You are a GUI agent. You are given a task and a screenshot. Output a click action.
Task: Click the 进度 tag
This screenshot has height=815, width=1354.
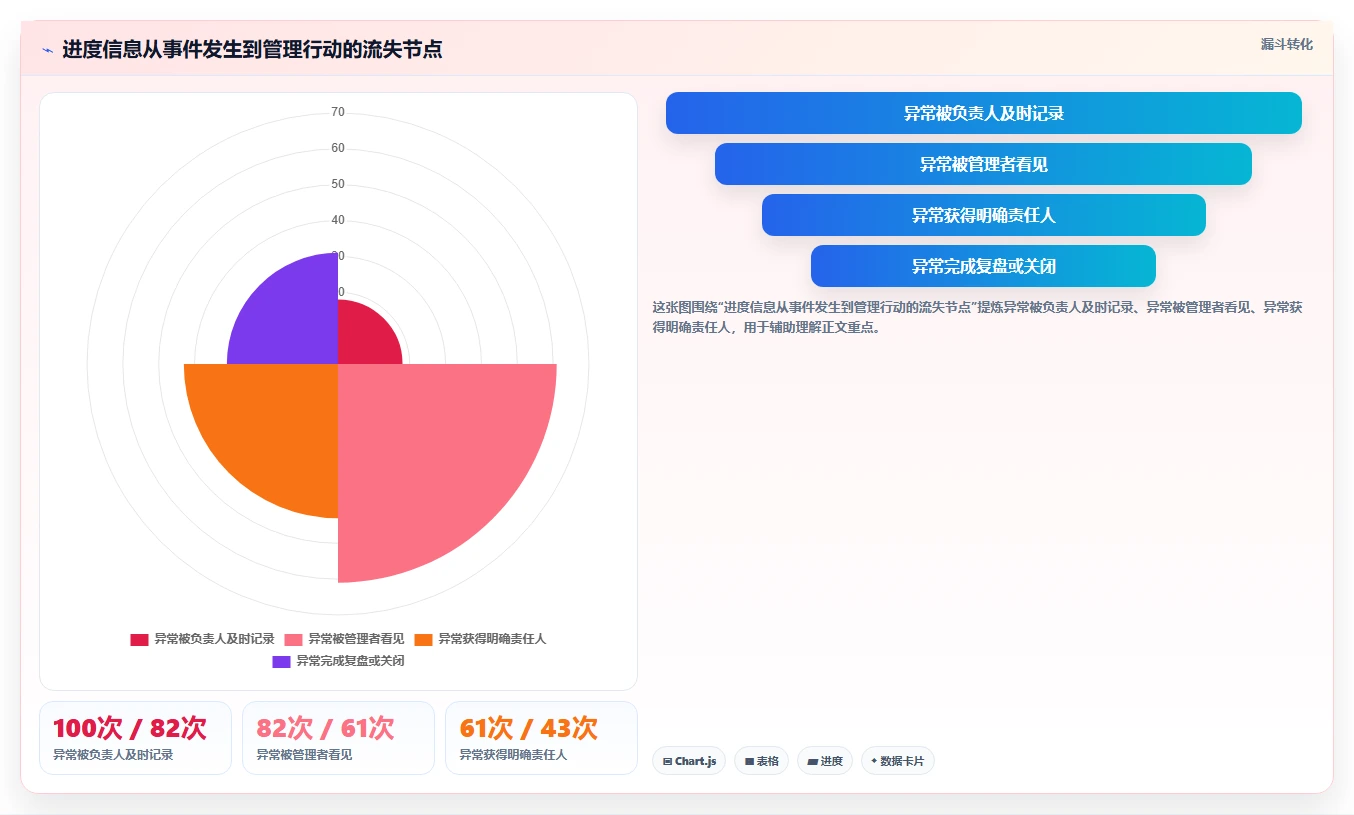click(825, 761)
